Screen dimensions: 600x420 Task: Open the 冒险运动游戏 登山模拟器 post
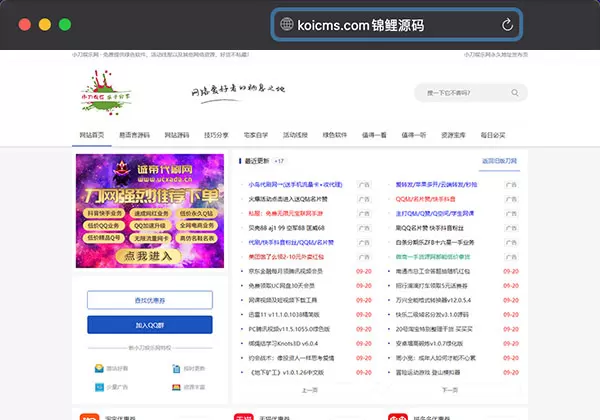coord(428,372)
